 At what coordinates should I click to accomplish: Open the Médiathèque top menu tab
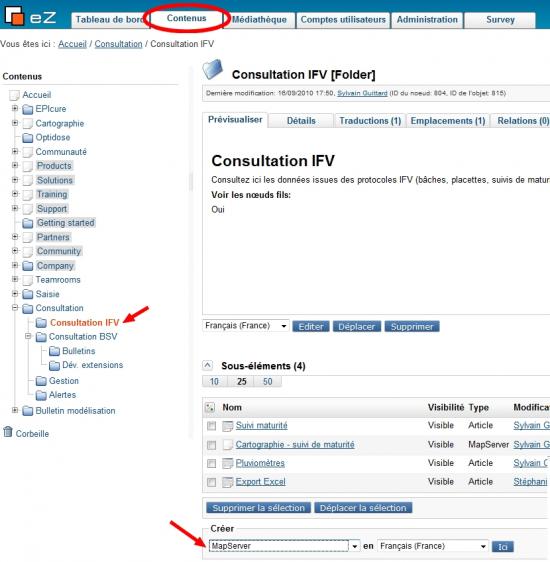point(259,20)
